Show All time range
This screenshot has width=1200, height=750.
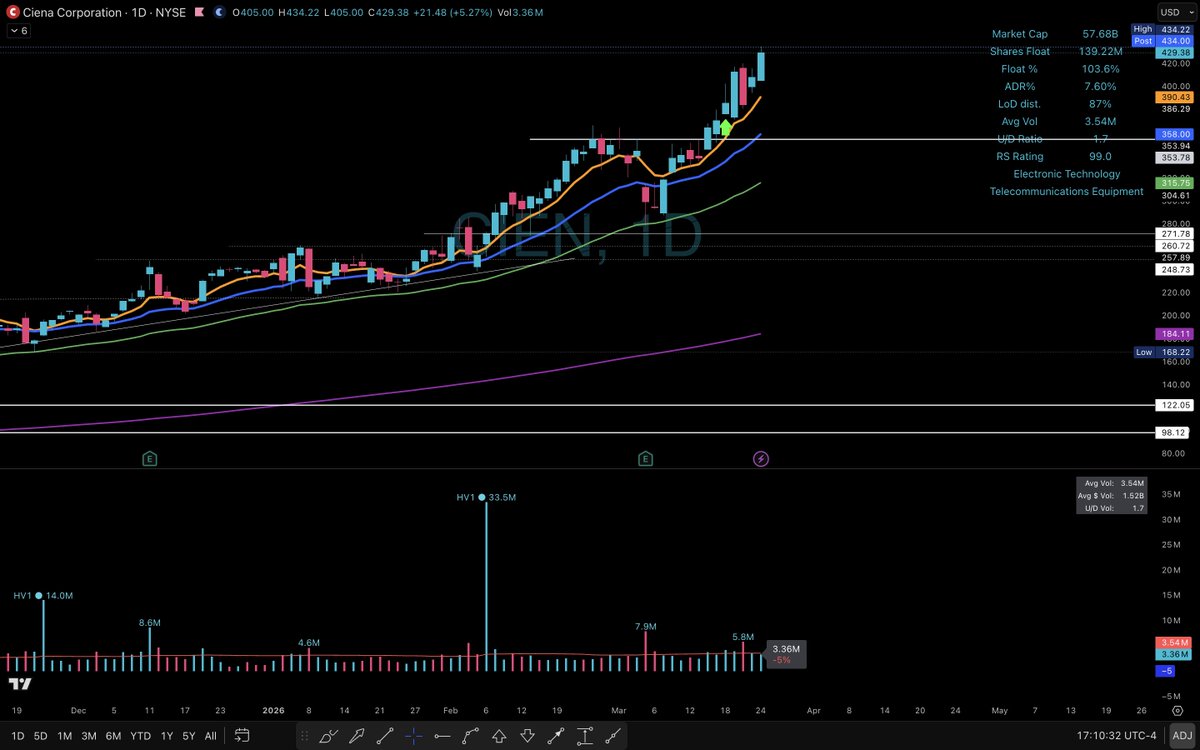click(210, 736)
